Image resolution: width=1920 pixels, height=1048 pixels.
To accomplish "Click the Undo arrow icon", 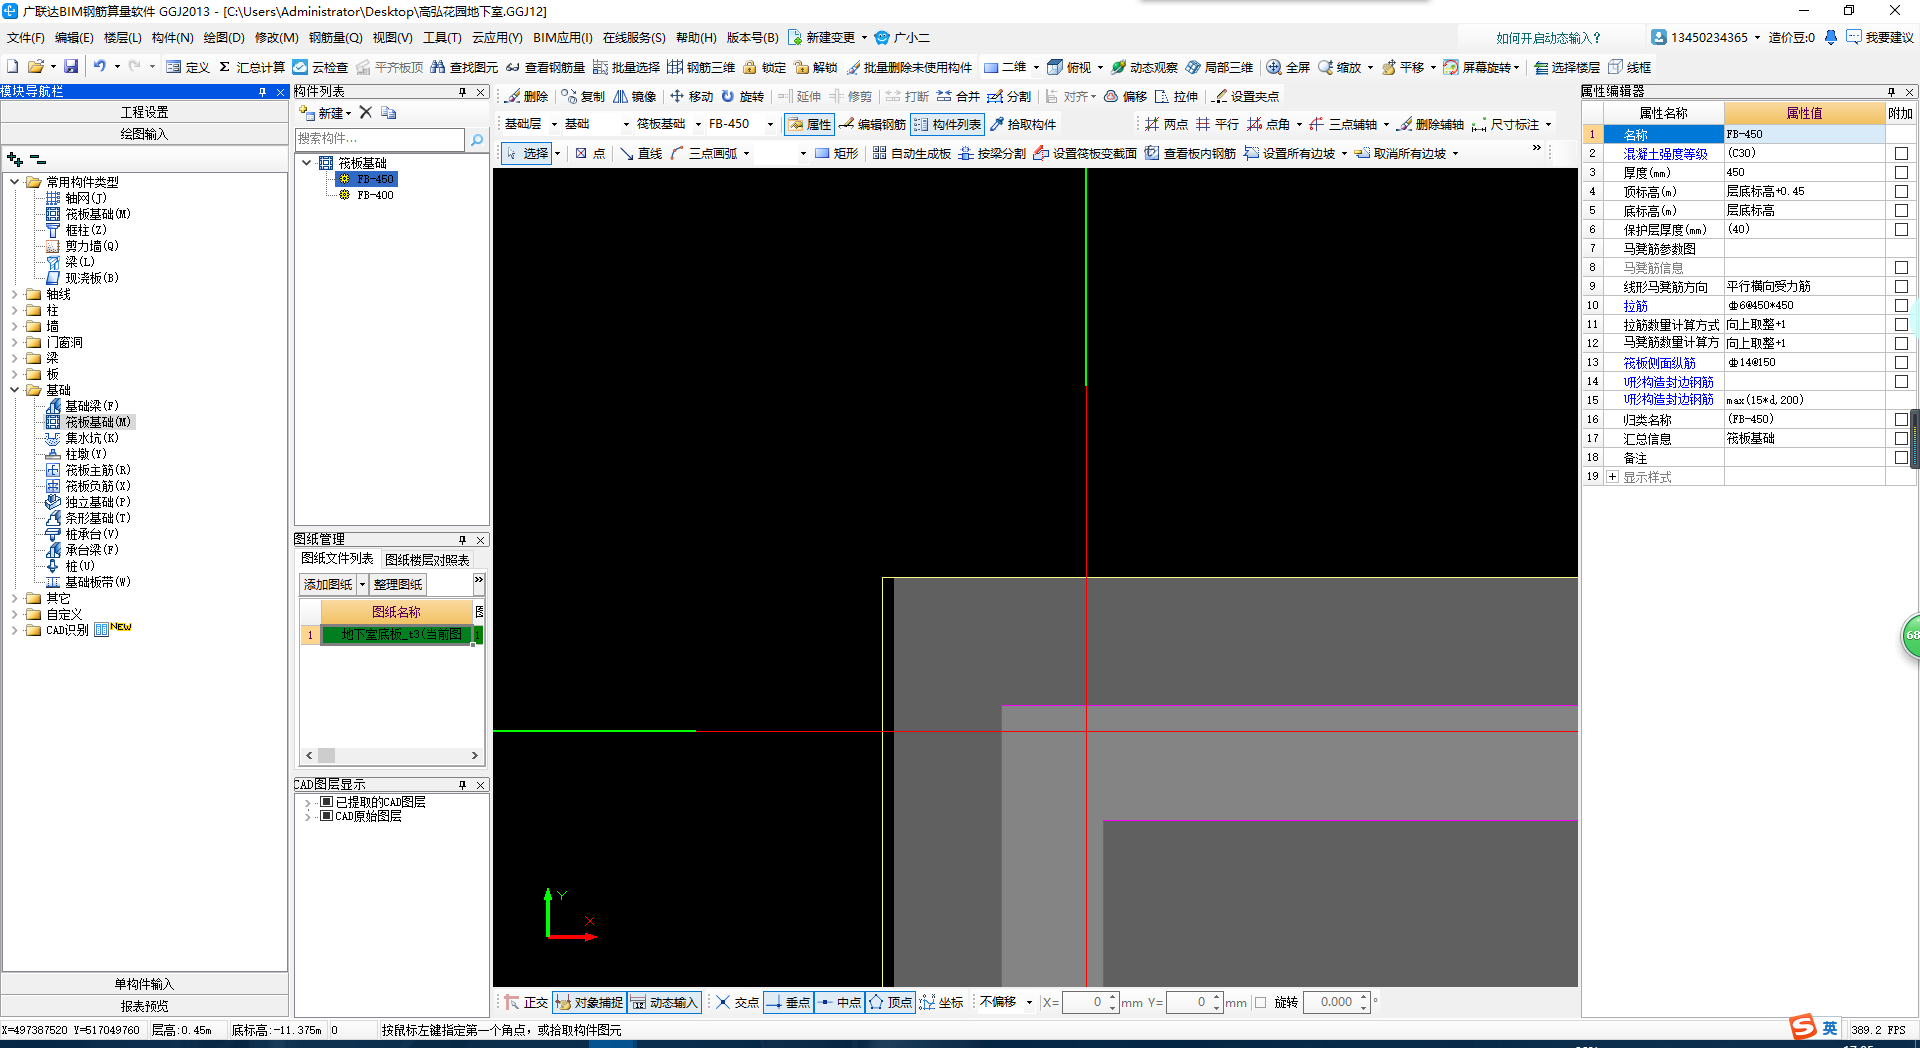I will pyautogui.click(x=99, y=67).
